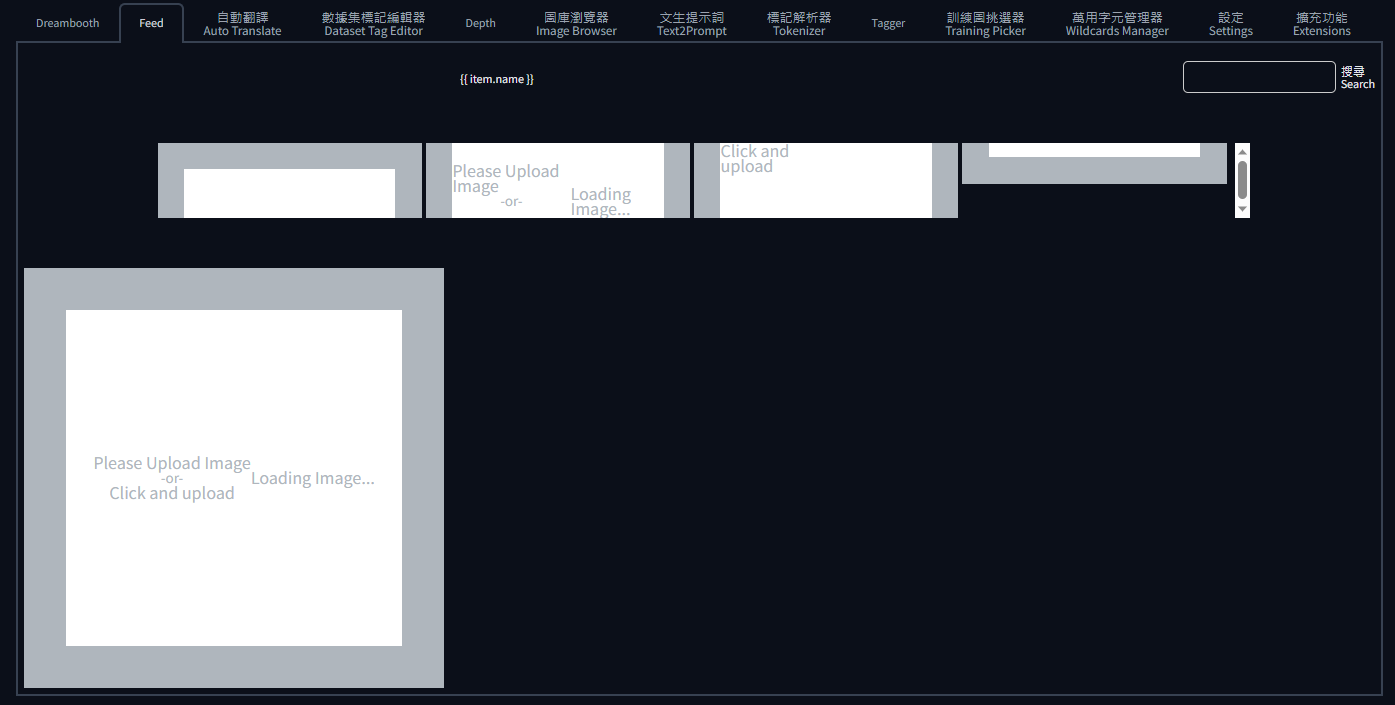
Task: Switch to the Dreambooth tab
Action: (x=67, y=22)
